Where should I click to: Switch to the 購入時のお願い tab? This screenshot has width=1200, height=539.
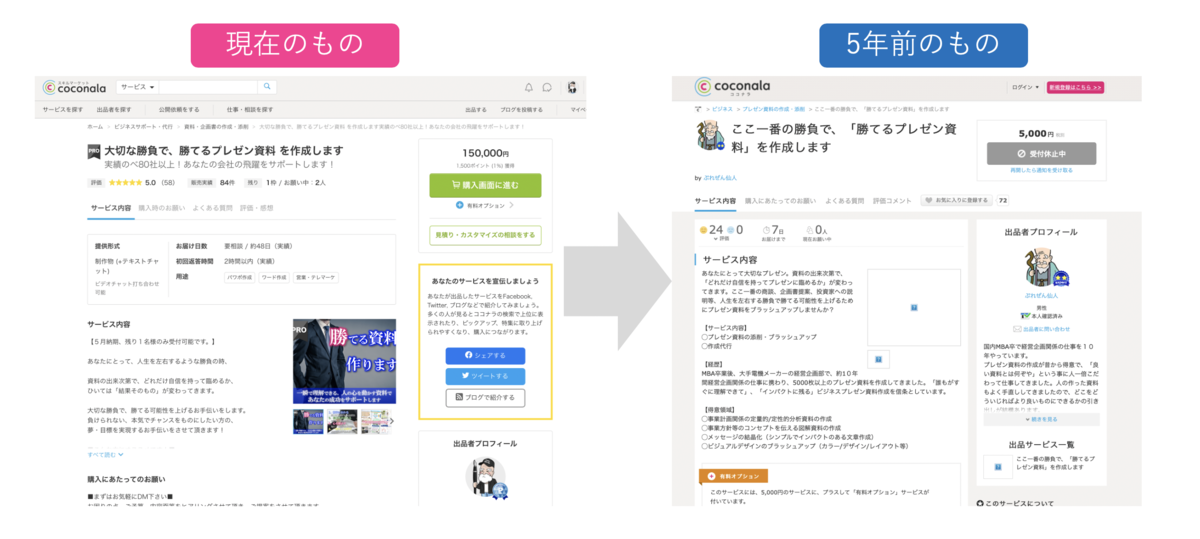click(x=161, y=208)
